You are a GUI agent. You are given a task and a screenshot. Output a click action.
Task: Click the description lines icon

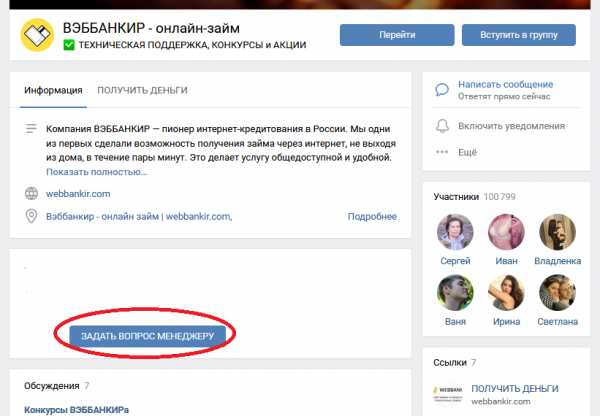(x=31, y=129)
